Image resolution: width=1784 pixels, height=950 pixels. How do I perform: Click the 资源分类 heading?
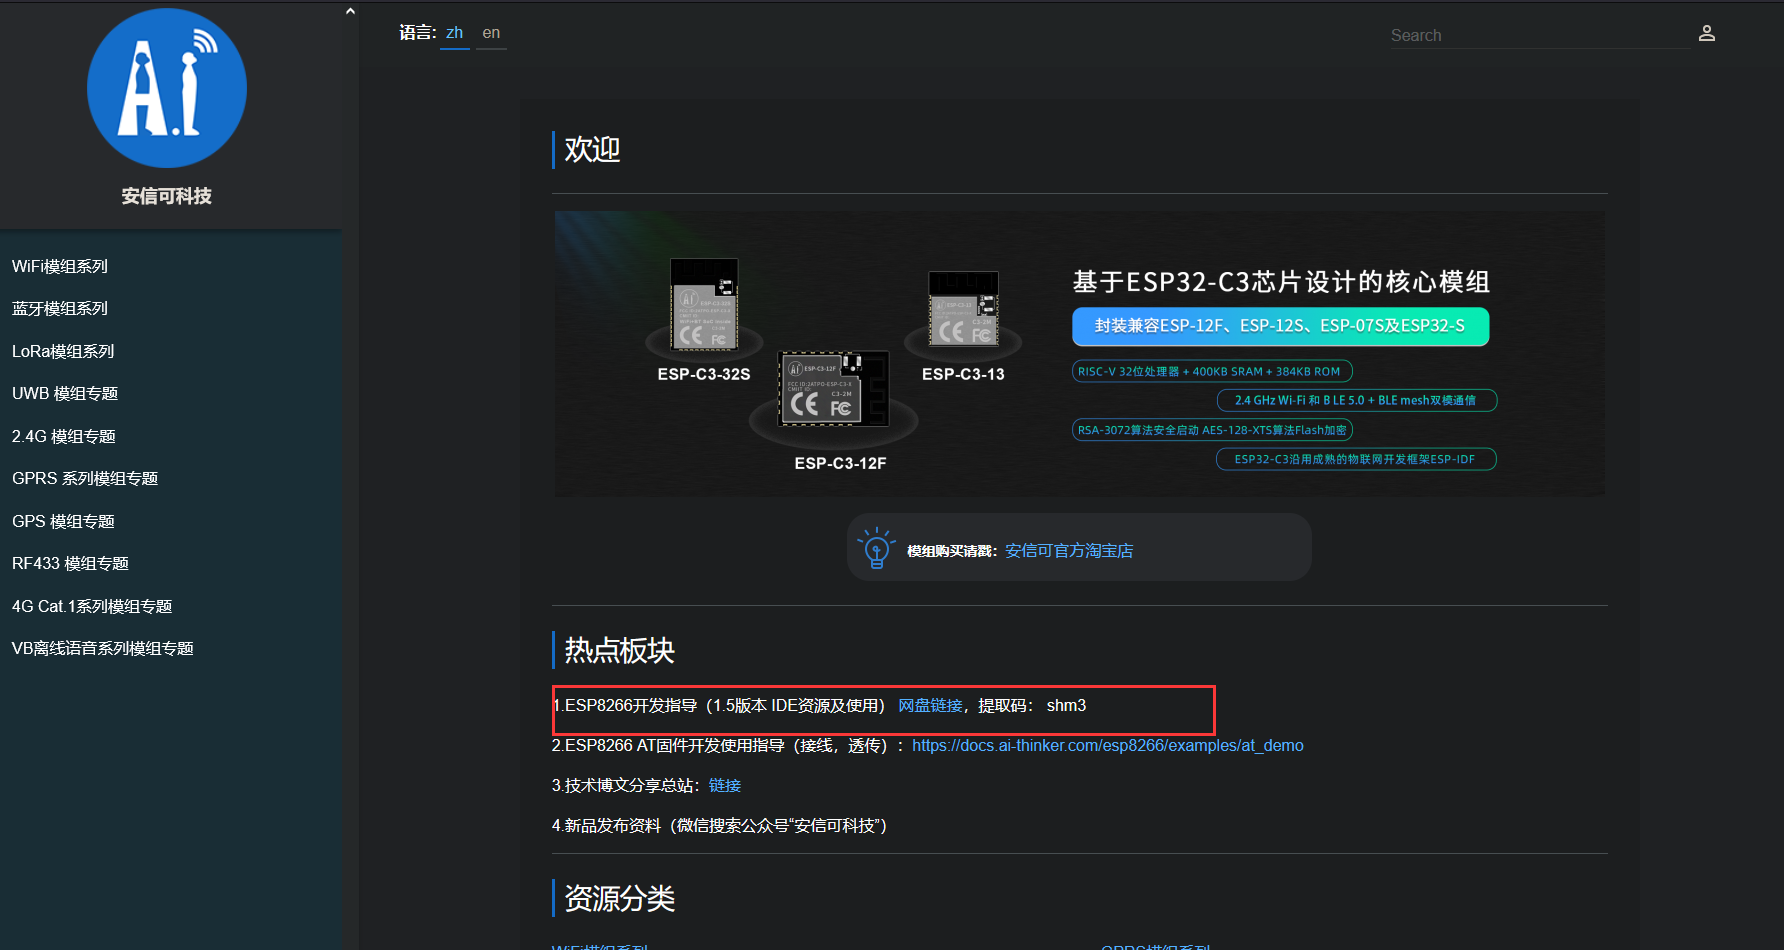pyautogui.click(x=620, y=898)
